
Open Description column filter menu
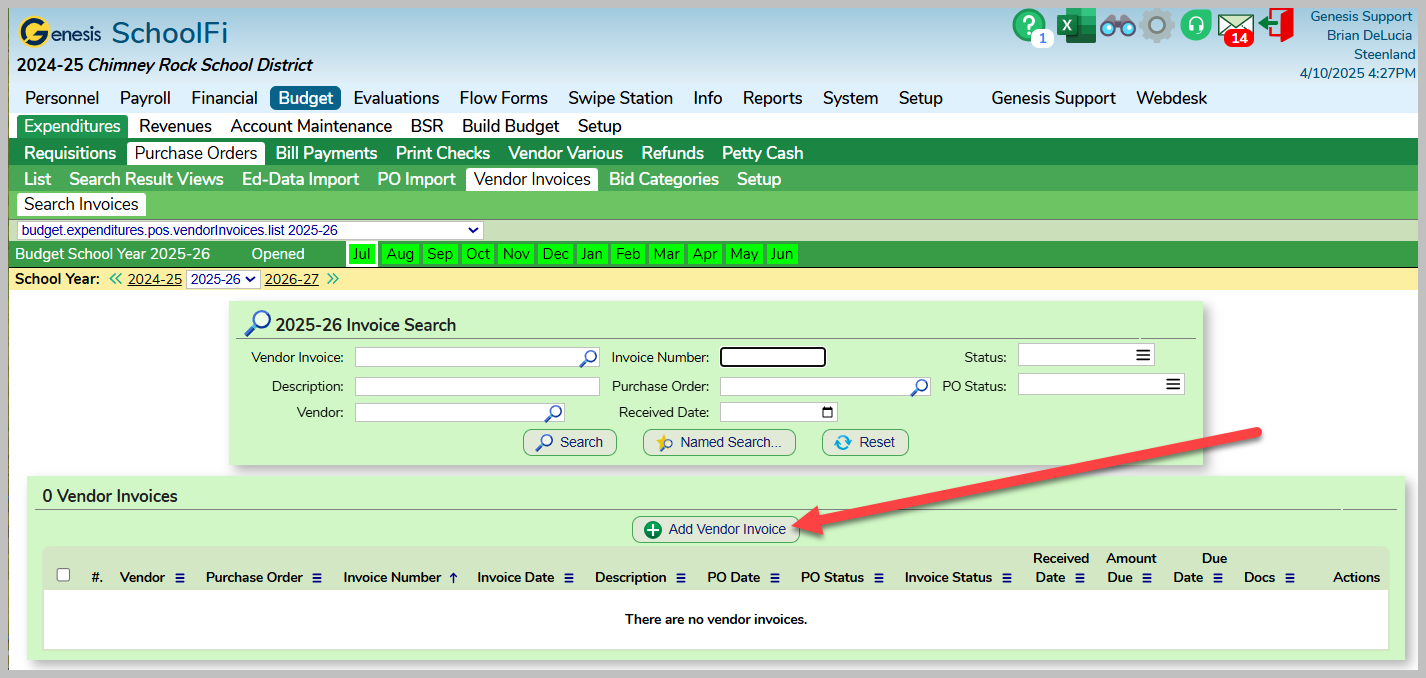point(681,578)
